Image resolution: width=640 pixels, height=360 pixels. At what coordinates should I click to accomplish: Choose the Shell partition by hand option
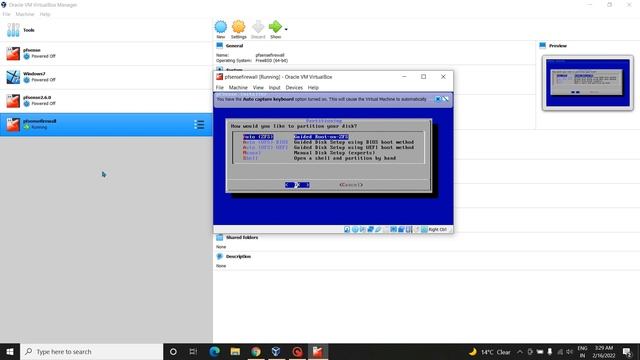point(319,158)
